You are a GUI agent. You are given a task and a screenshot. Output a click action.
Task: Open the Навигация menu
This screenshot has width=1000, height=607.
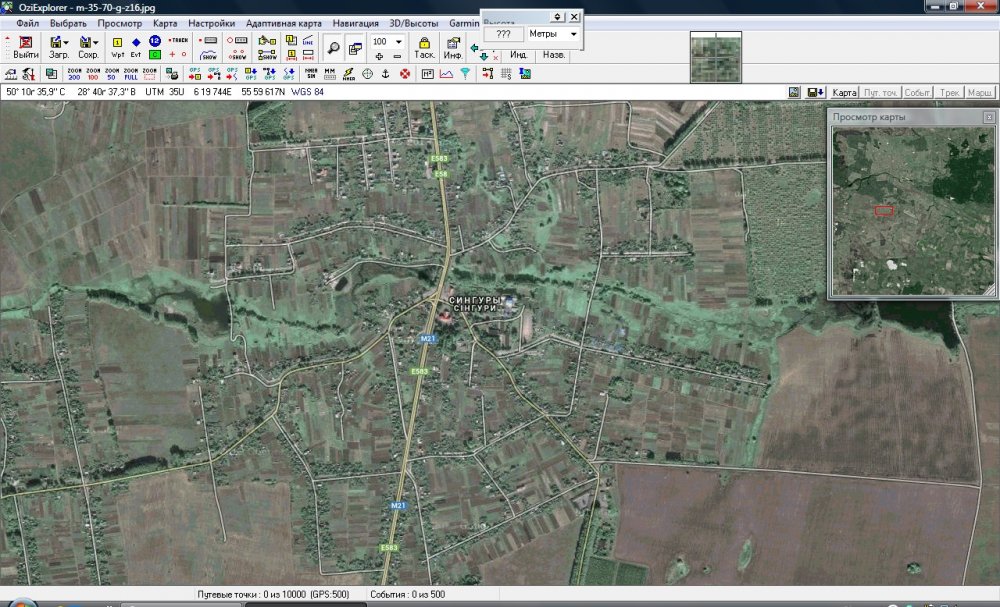tap(356, 23)
